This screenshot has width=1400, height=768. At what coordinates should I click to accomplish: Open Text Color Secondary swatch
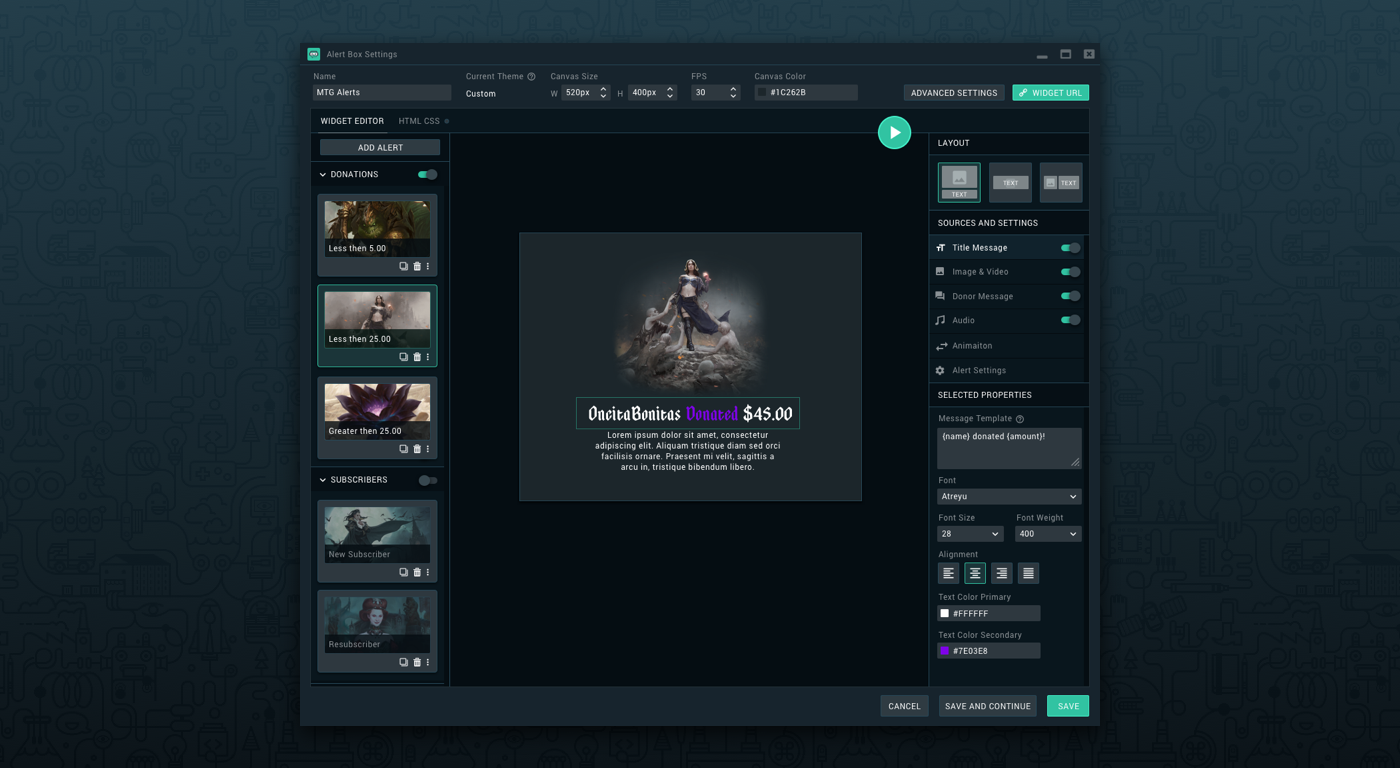(944, 651)
